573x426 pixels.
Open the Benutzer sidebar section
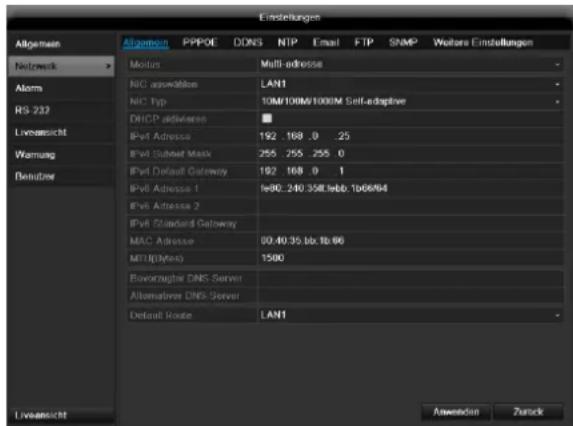pyautogui.click(x=61, y=176)
